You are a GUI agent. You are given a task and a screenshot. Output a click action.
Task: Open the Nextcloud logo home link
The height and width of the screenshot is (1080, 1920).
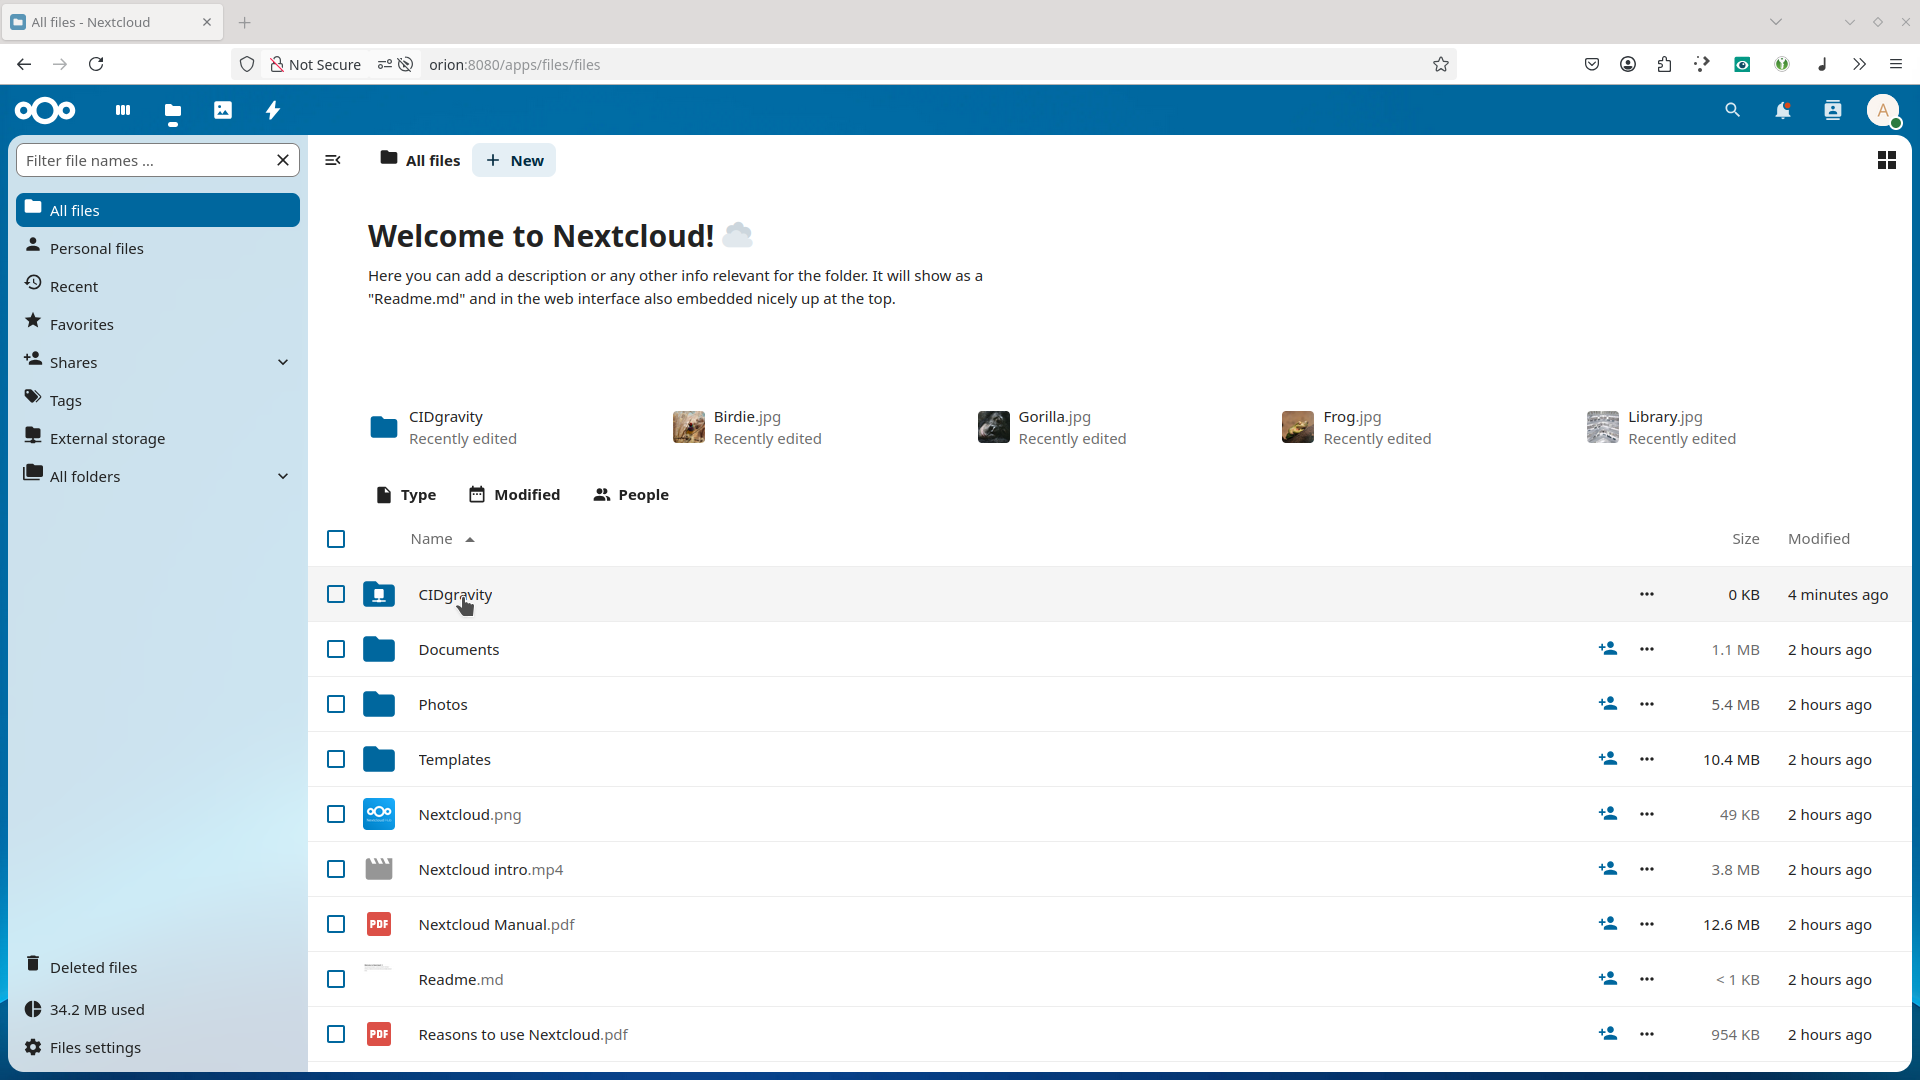pyautogui.click(x=45, y=110)
